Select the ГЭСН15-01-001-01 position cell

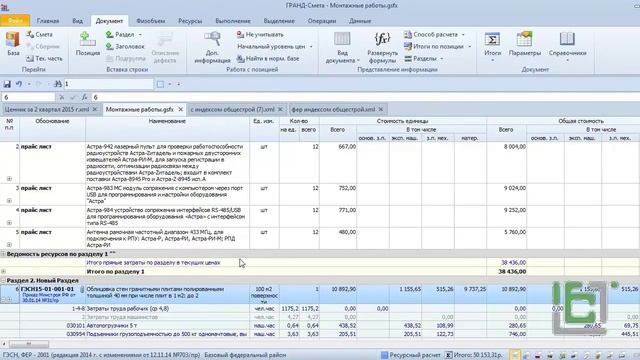[52, 294]
